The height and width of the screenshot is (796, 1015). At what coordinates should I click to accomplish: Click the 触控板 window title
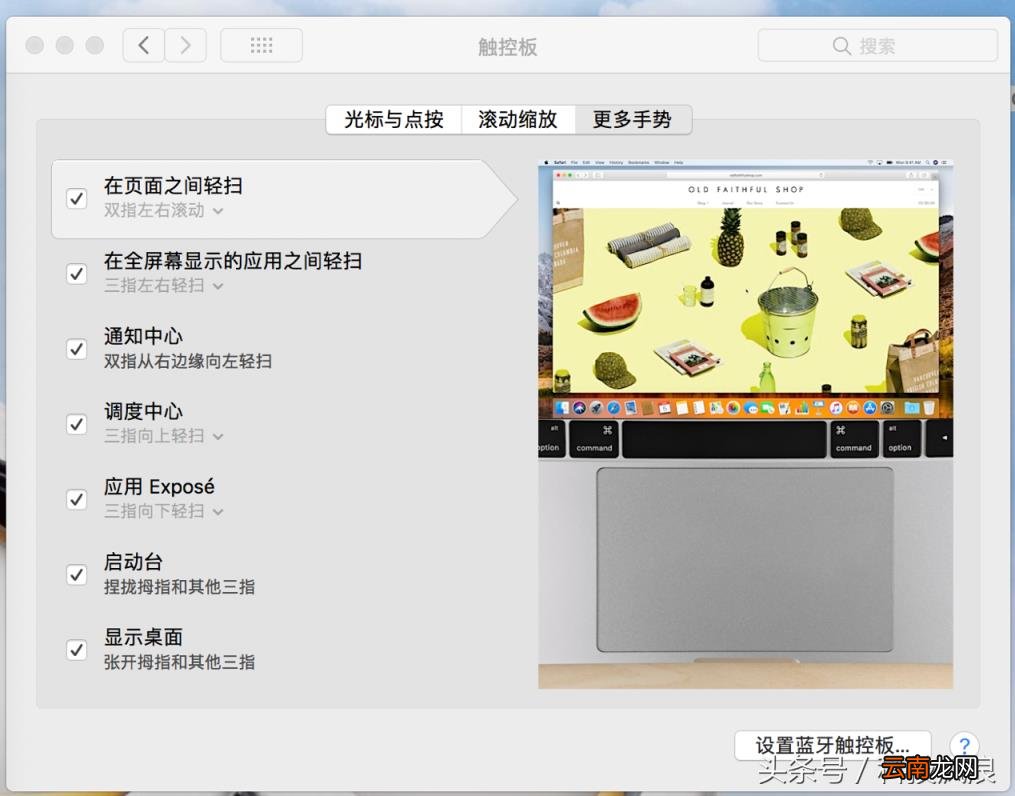coord(508,47)
